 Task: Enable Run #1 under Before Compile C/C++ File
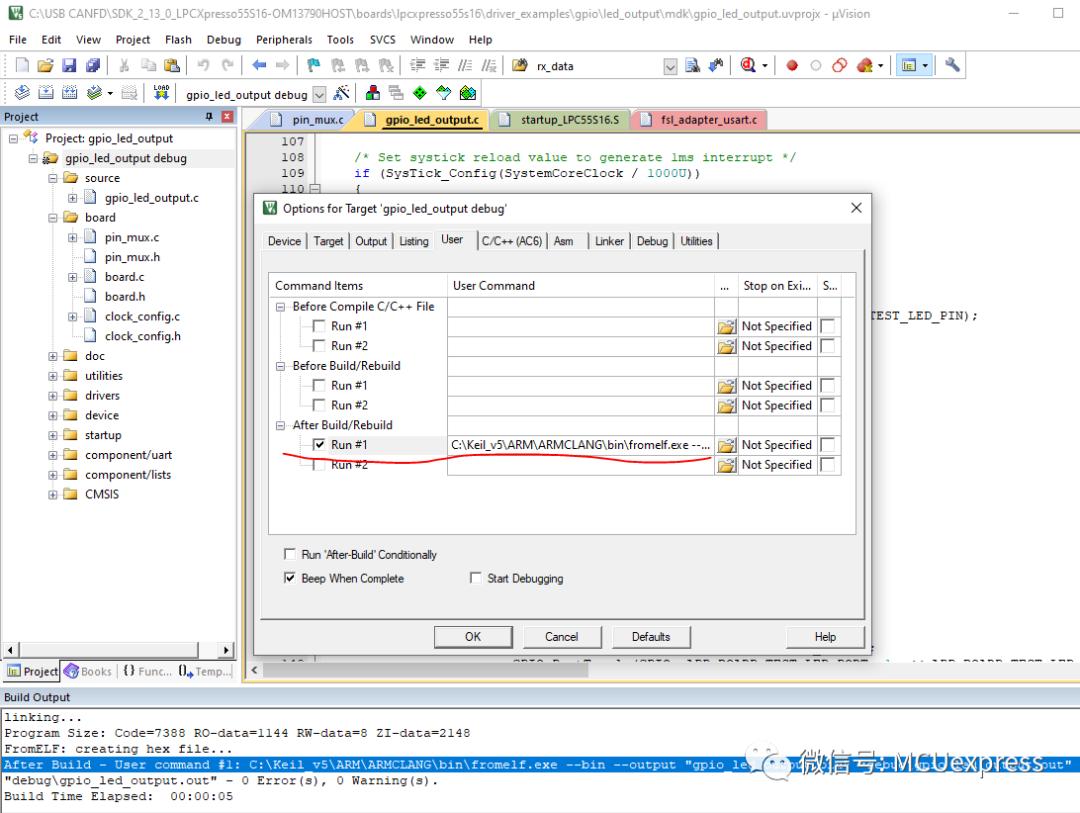319,326
